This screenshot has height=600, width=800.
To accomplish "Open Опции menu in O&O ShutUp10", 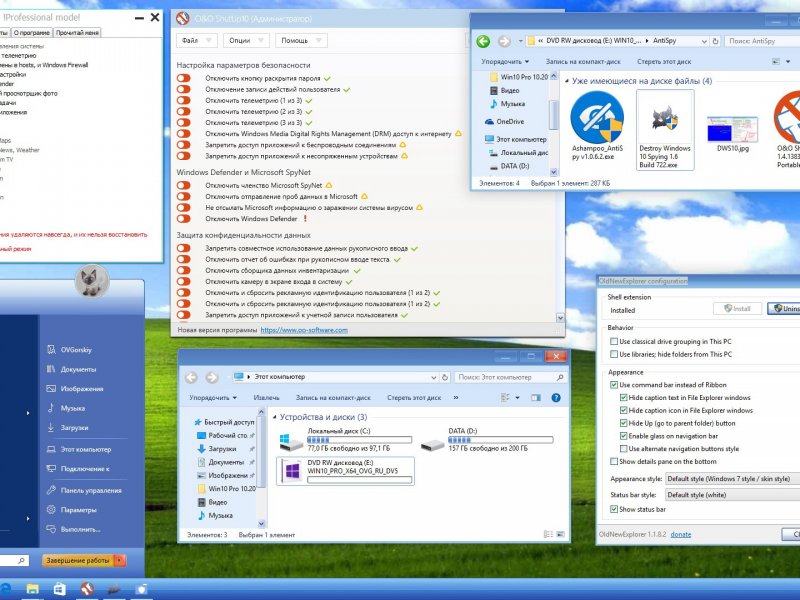I will point(246,40).
